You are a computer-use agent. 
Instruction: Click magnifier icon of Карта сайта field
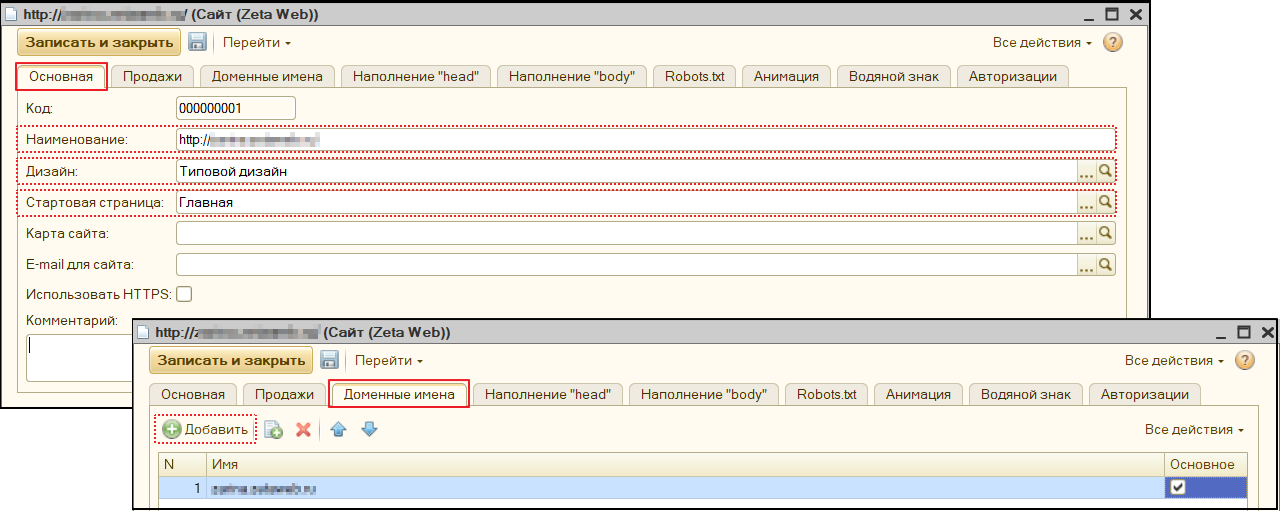[1106, 234]
